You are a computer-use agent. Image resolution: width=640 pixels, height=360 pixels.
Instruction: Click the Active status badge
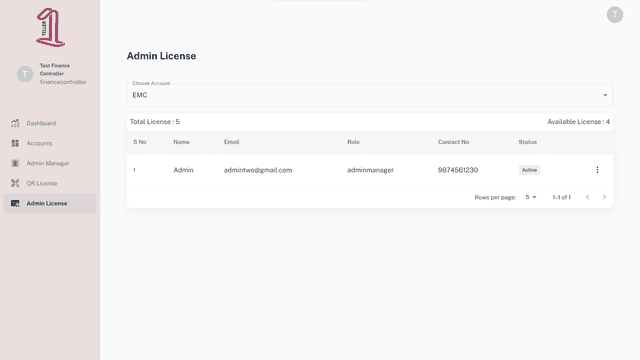529,170
